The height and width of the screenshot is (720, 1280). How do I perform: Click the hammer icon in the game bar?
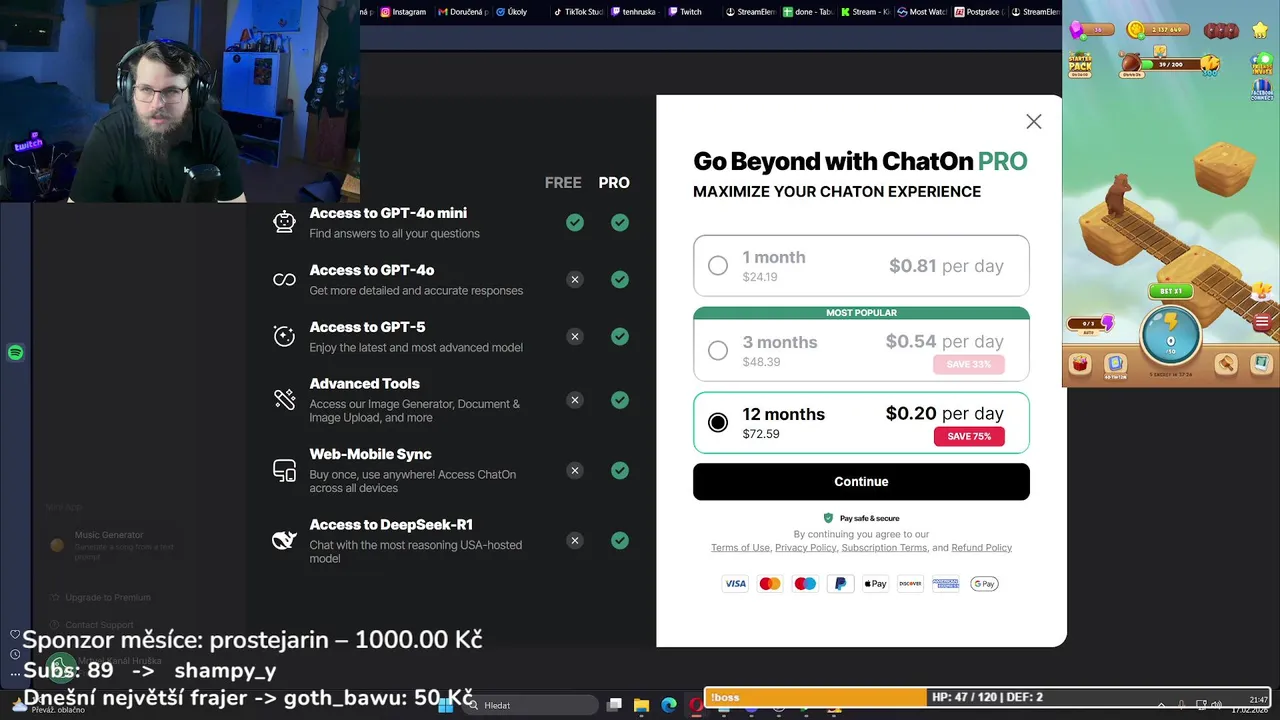[1226, 365]
